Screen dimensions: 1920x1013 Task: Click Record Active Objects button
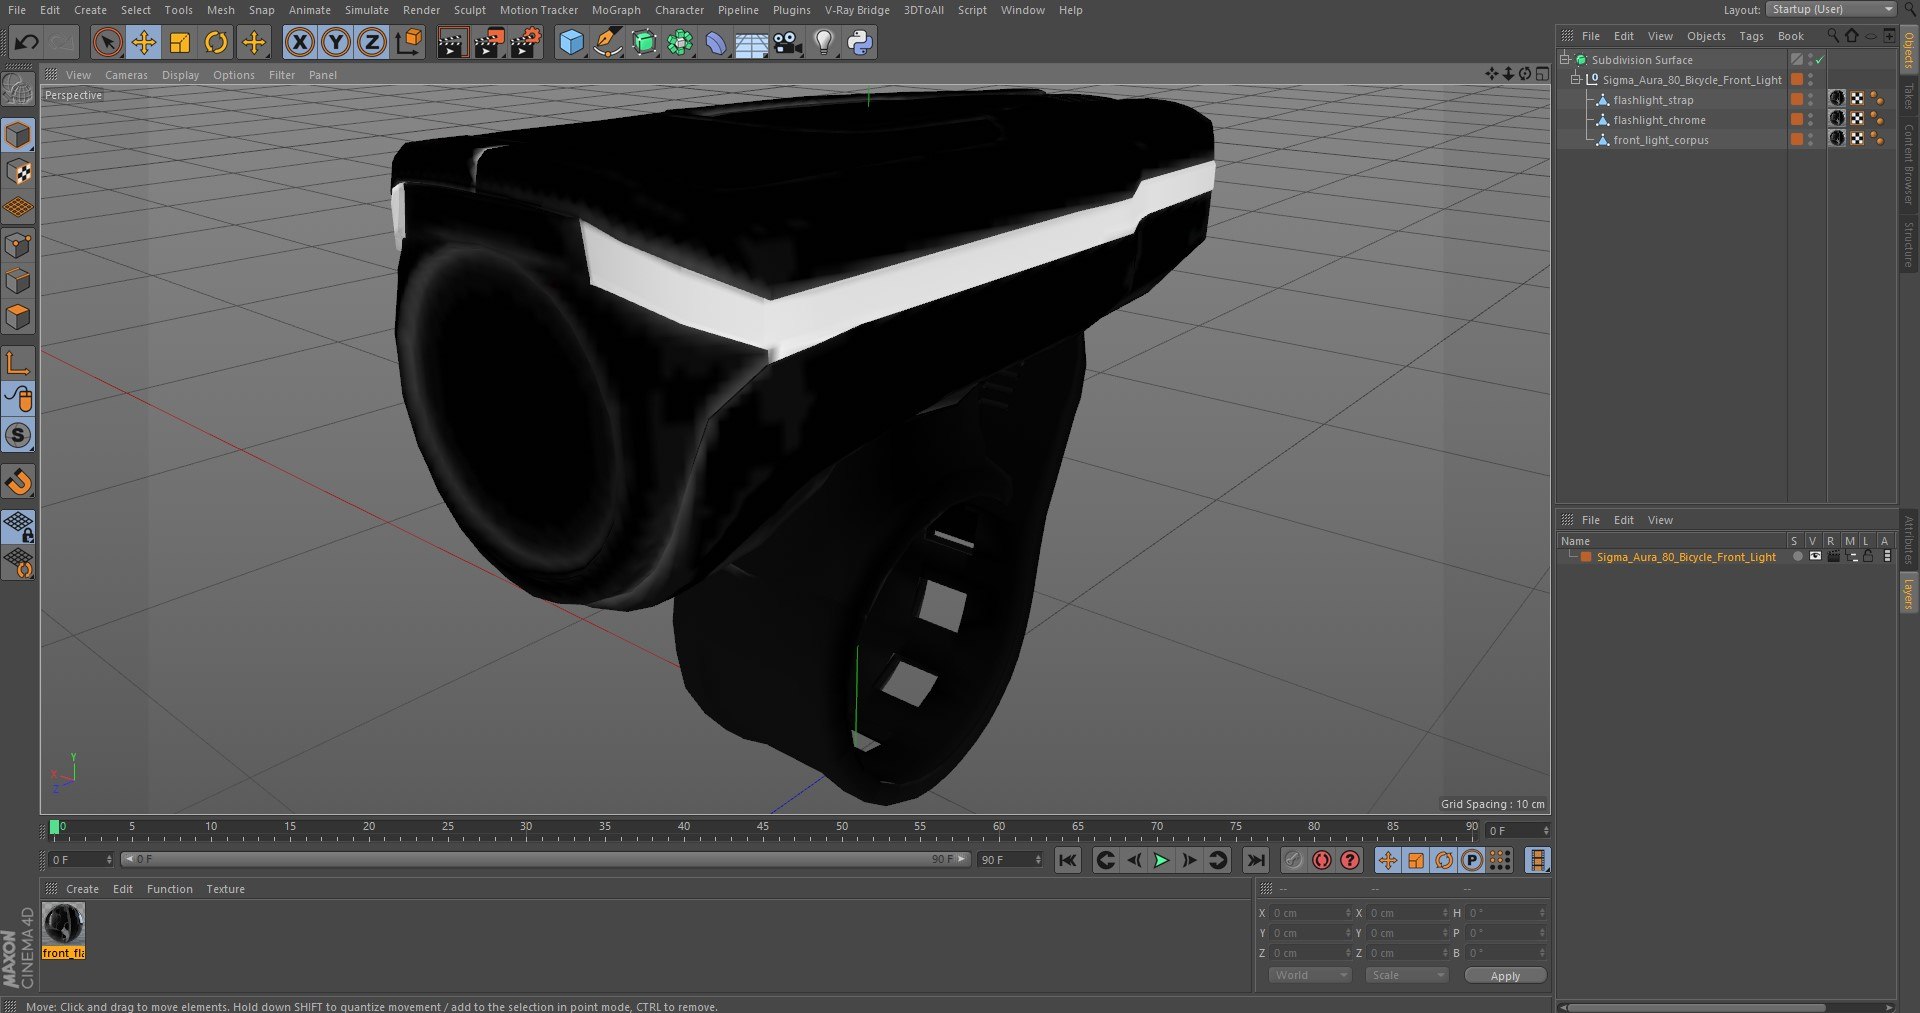(1294, 860)
